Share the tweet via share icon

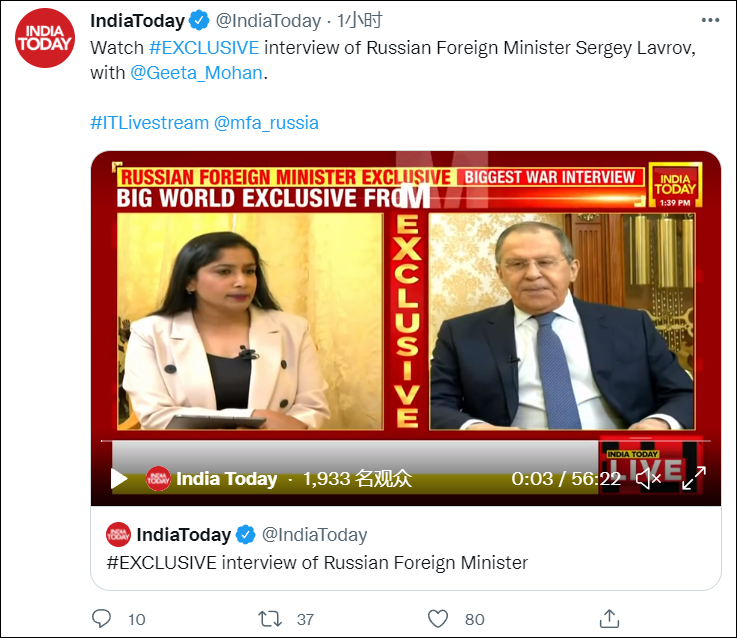[607, 619]
